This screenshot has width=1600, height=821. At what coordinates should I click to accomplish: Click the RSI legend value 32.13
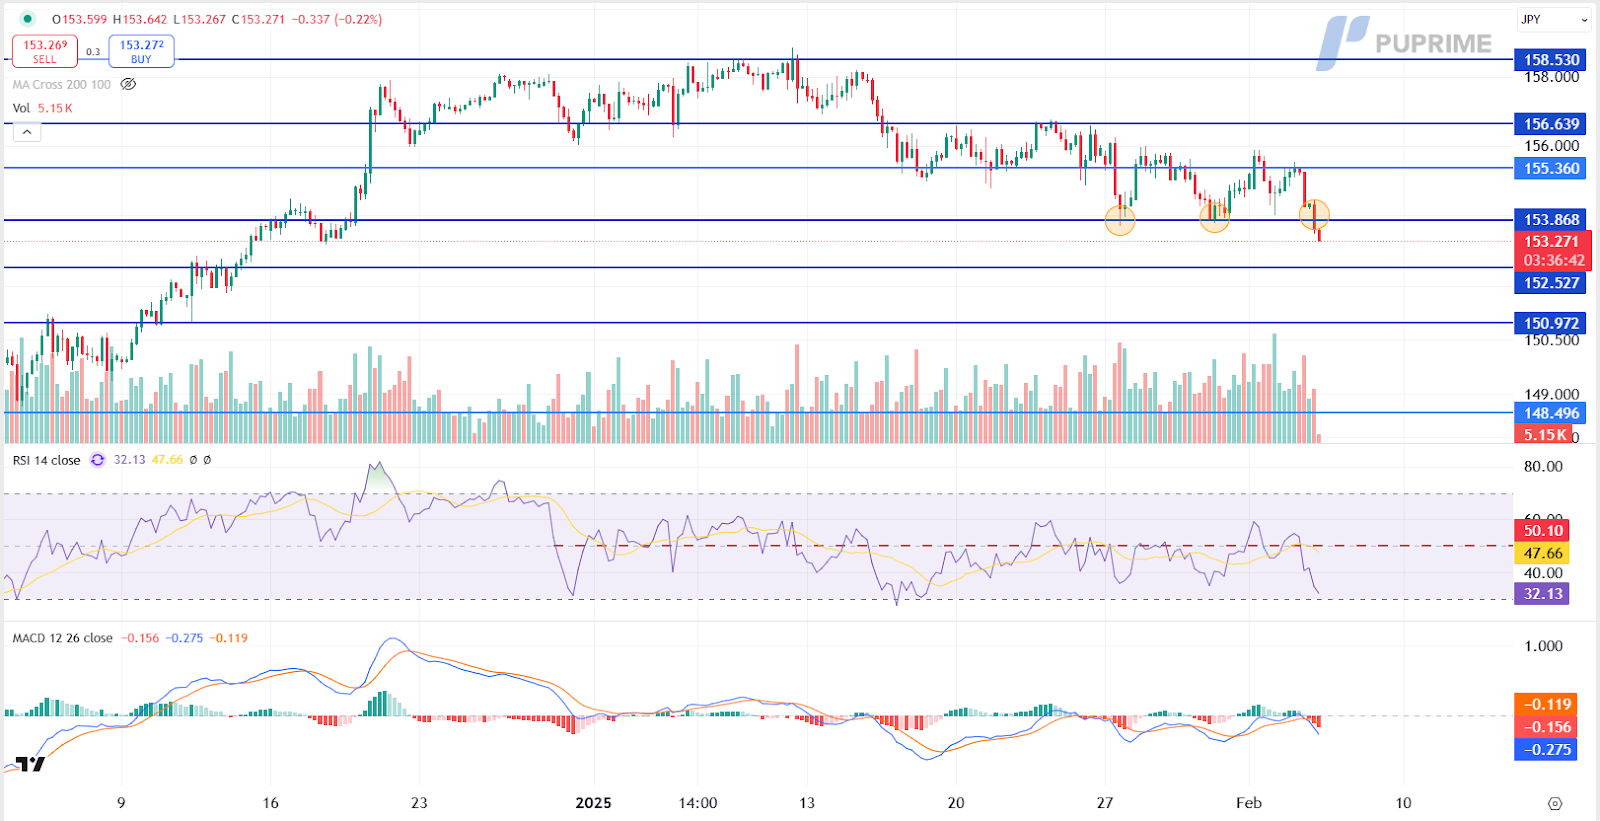pyautogui.click(x=129, y=460)
